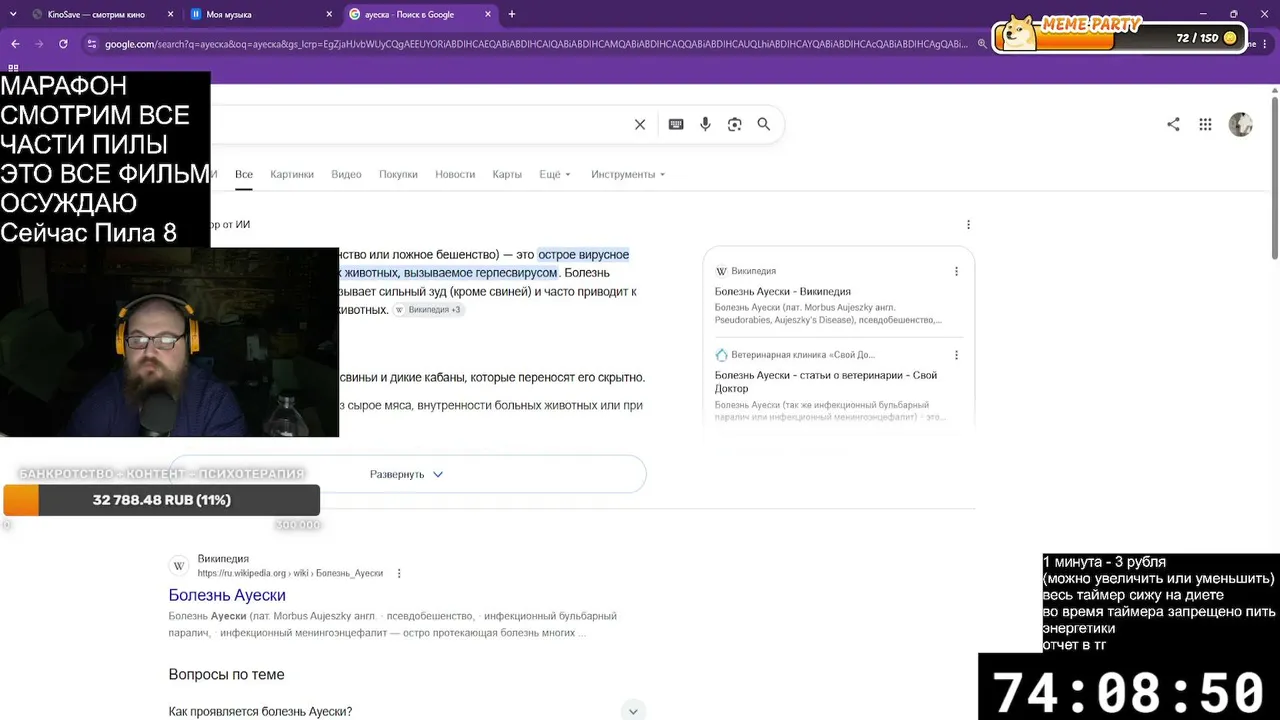Open the Ещё dropdown menu
The width and height of the screenshot is (1280, 720).
pyautogui.click(x=555, y=174)
